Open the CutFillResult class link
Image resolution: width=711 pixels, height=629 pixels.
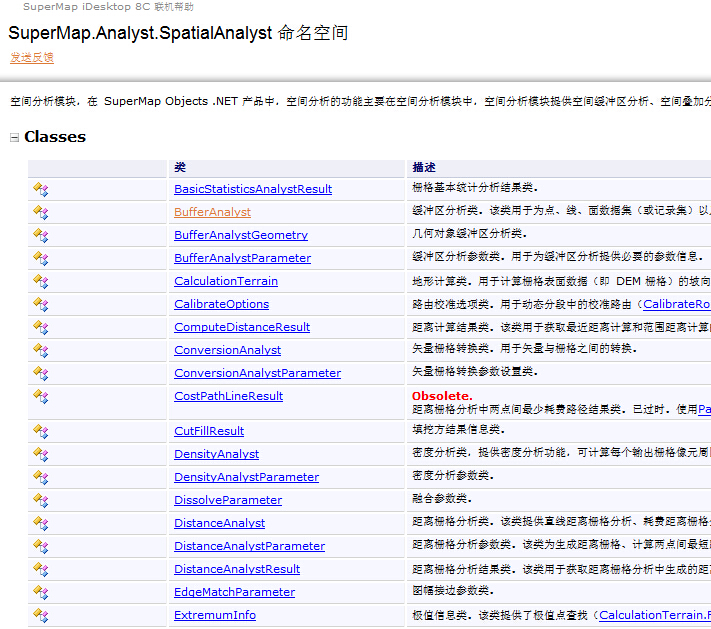click(209, 431)
